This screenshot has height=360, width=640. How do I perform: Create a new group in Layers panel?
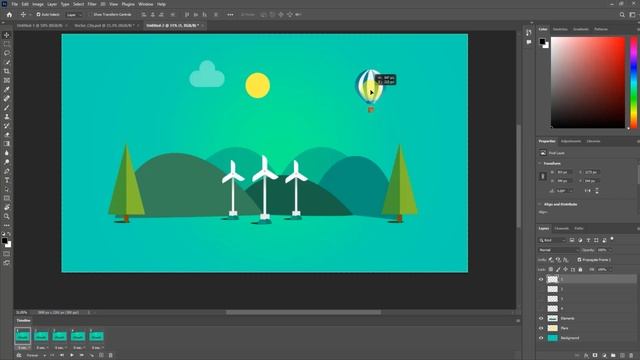click(x=613, y=356)
